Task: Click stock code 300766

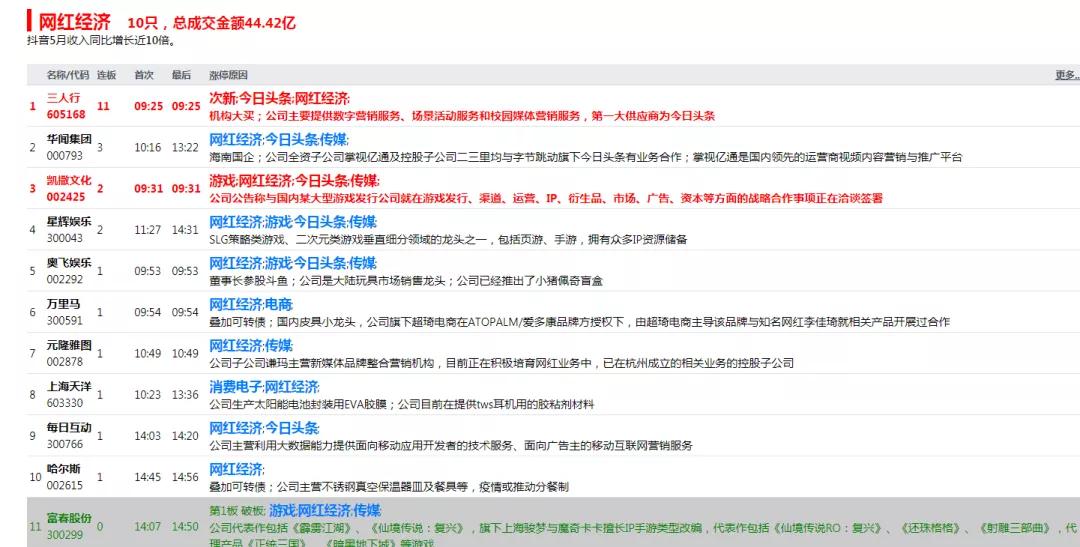Action: point(65,444)
